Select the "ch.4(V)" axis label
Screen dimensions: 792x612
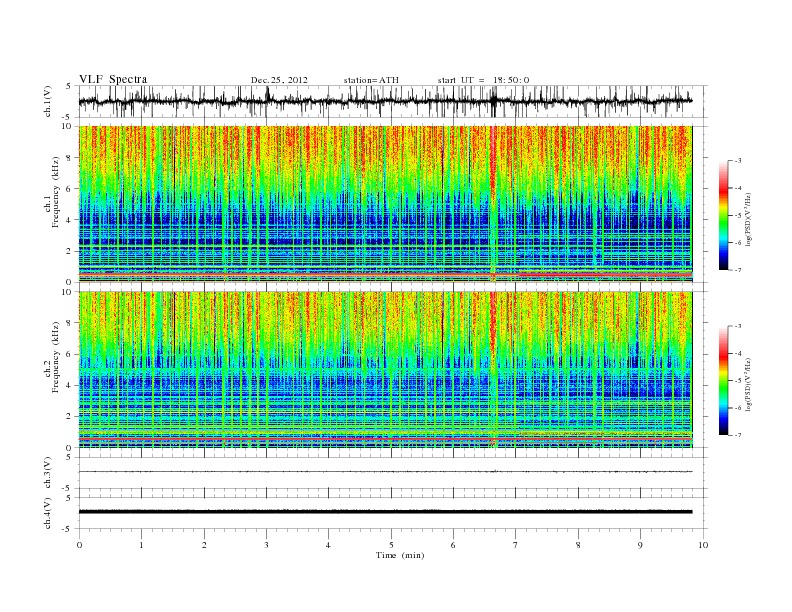point(48,513)
